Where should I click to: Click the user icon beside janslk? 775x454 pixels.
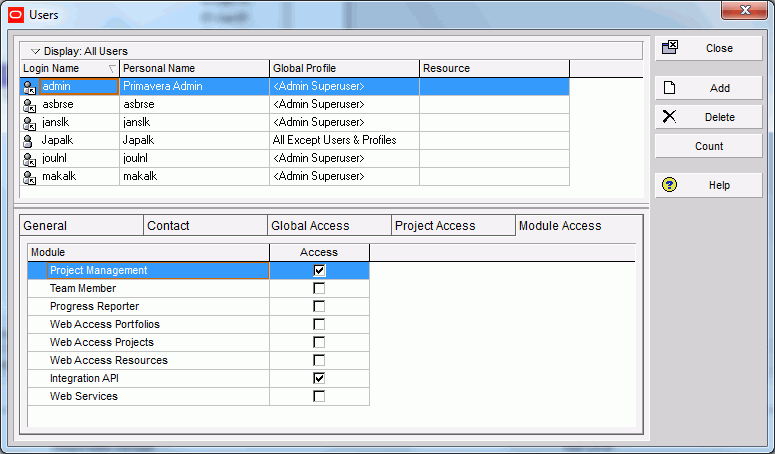click(30, 123)
